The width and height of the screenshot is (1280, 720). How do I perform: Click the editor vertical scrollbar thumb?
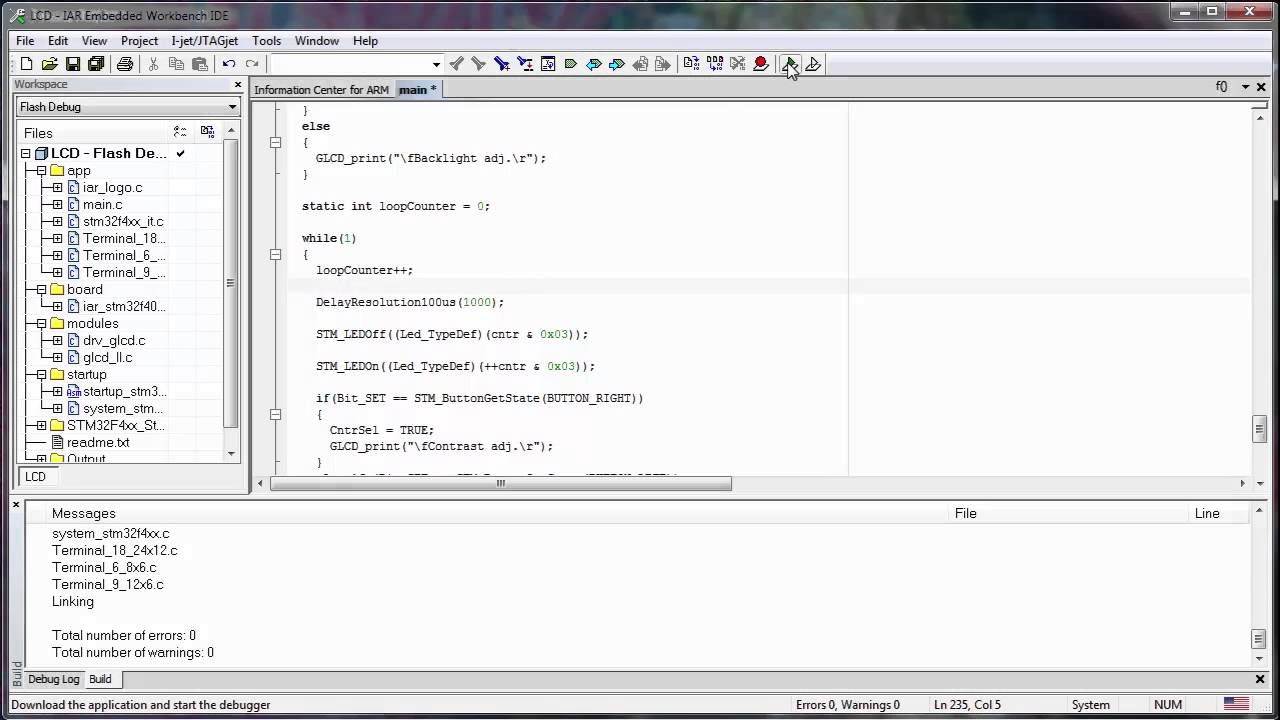1260,429
